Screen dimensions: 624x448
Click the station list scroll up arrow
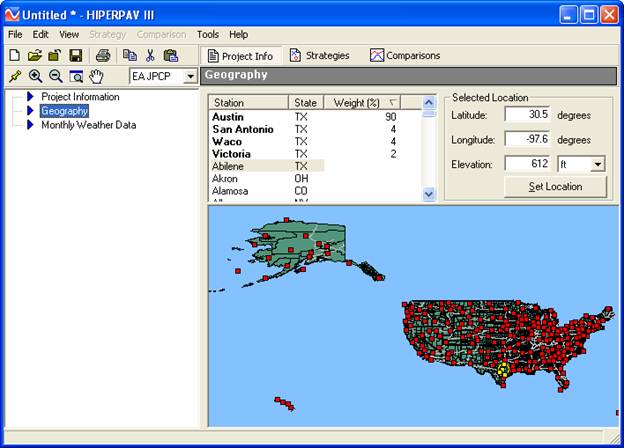coord(429,102)
